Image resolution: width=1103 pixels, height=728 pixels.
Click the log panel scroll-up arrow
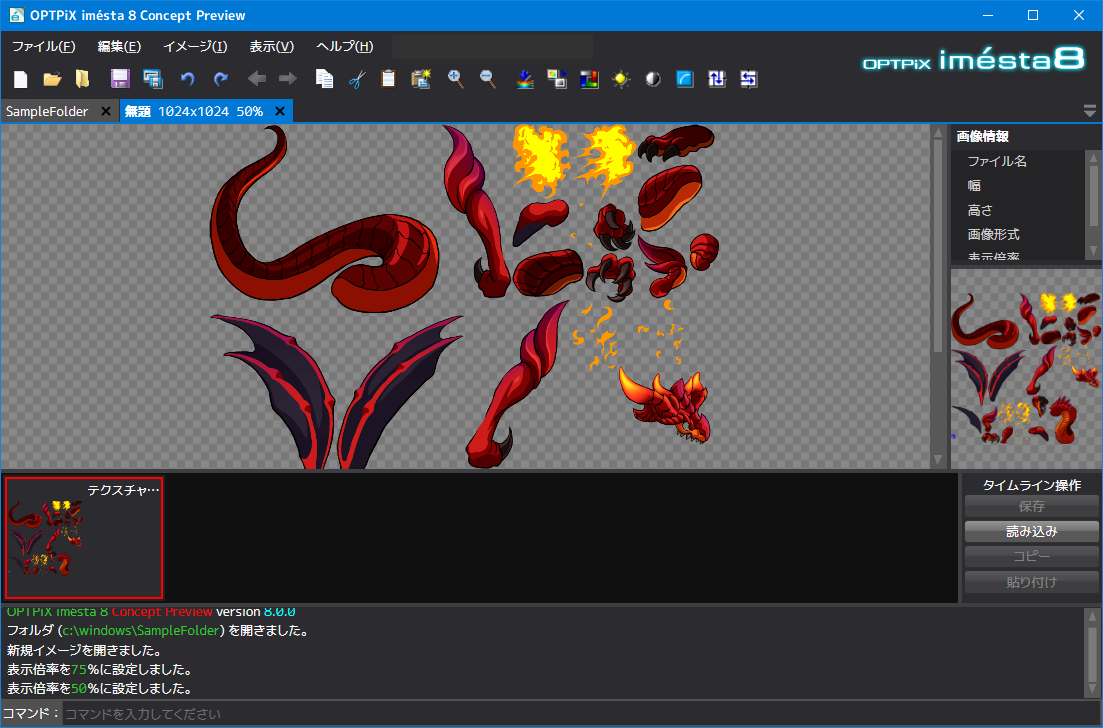tap(1093, 615)
